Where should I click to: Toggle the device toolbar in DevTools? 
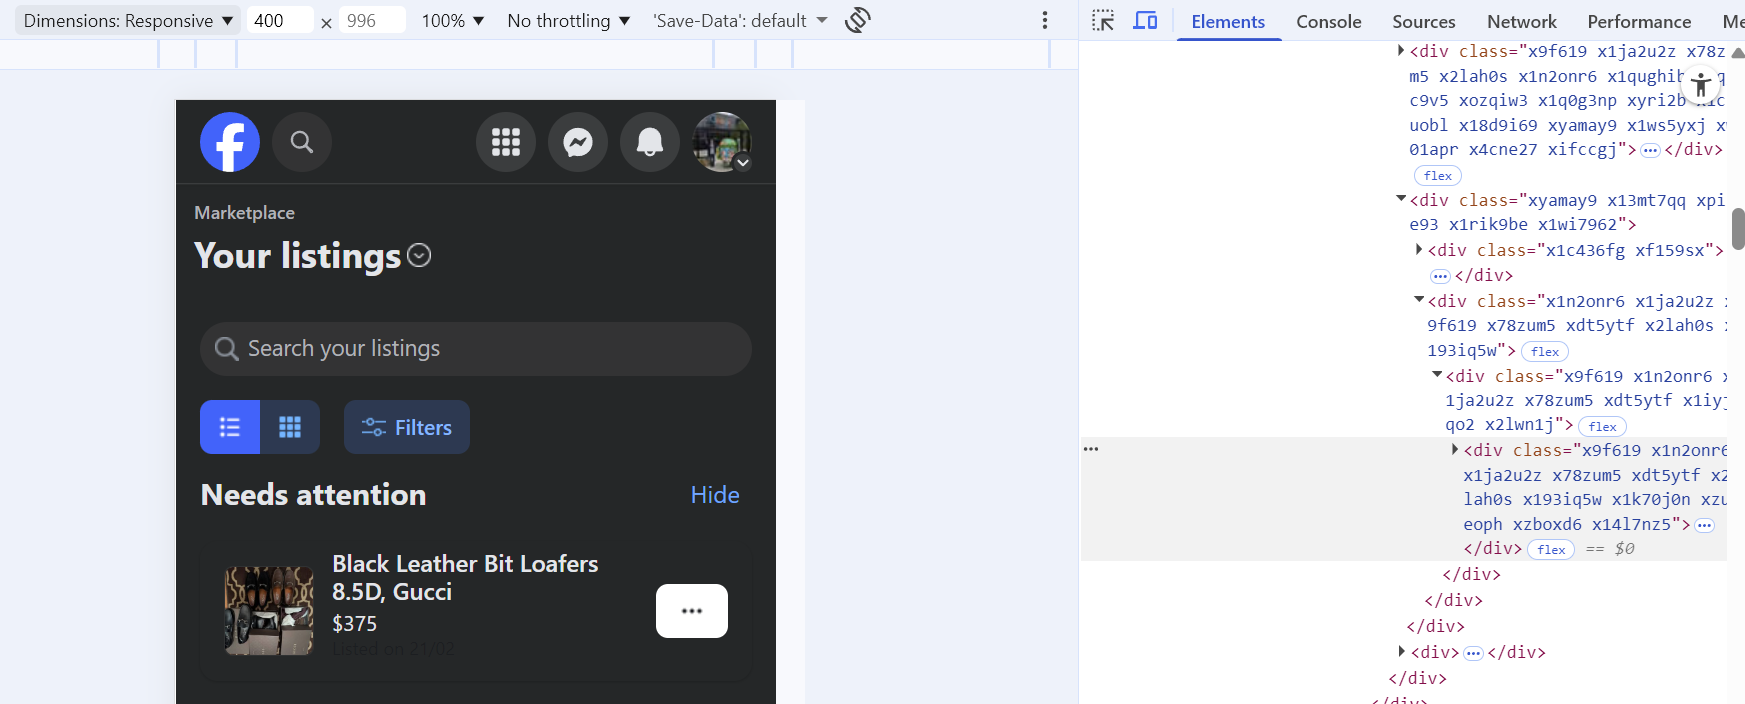pos(1145,21)
